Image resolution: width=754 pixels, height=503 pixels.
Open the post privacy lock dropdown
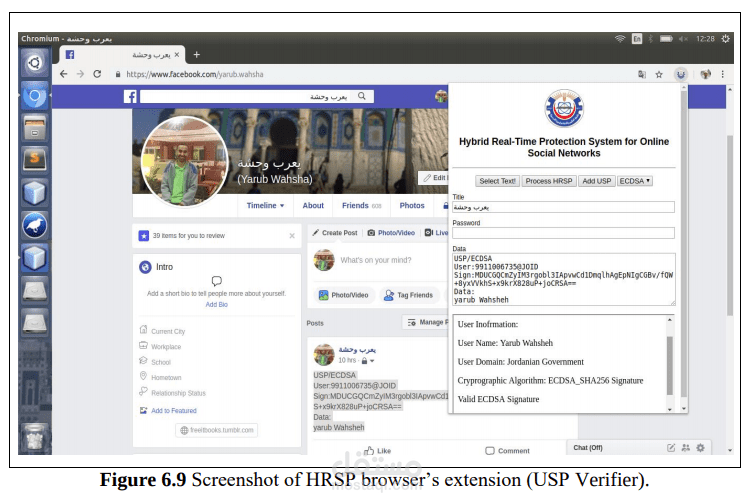click(x=367, y=361)
